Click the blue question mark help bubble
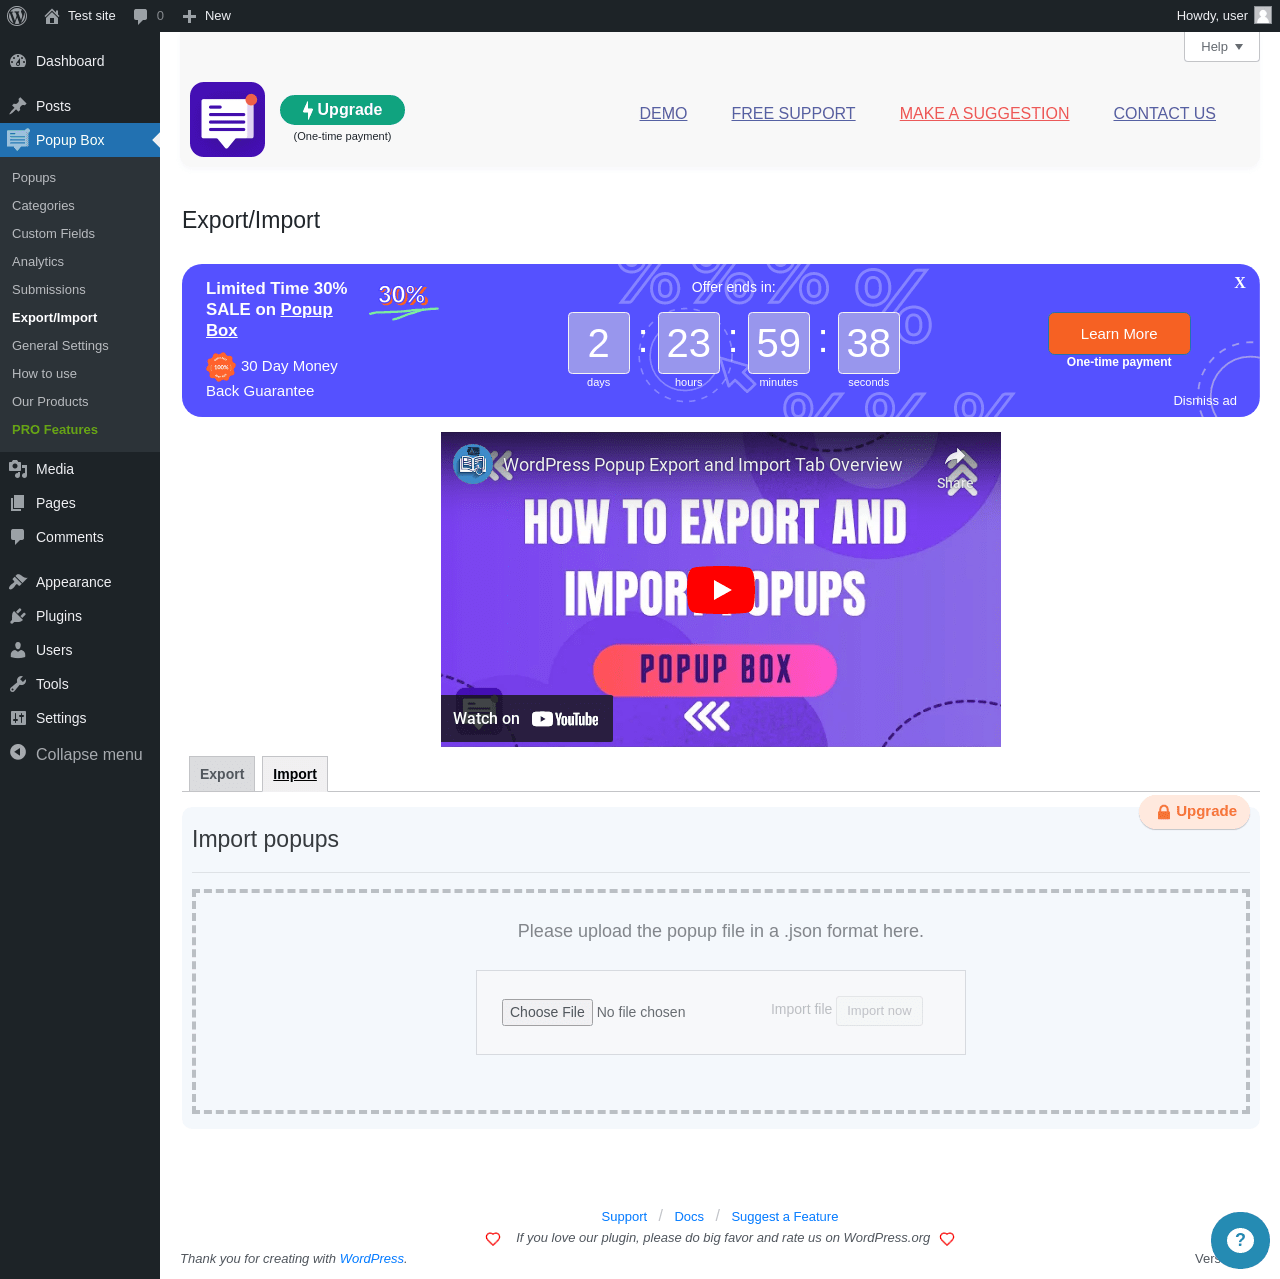 pyautogui.click(x=1240, y=1240)
